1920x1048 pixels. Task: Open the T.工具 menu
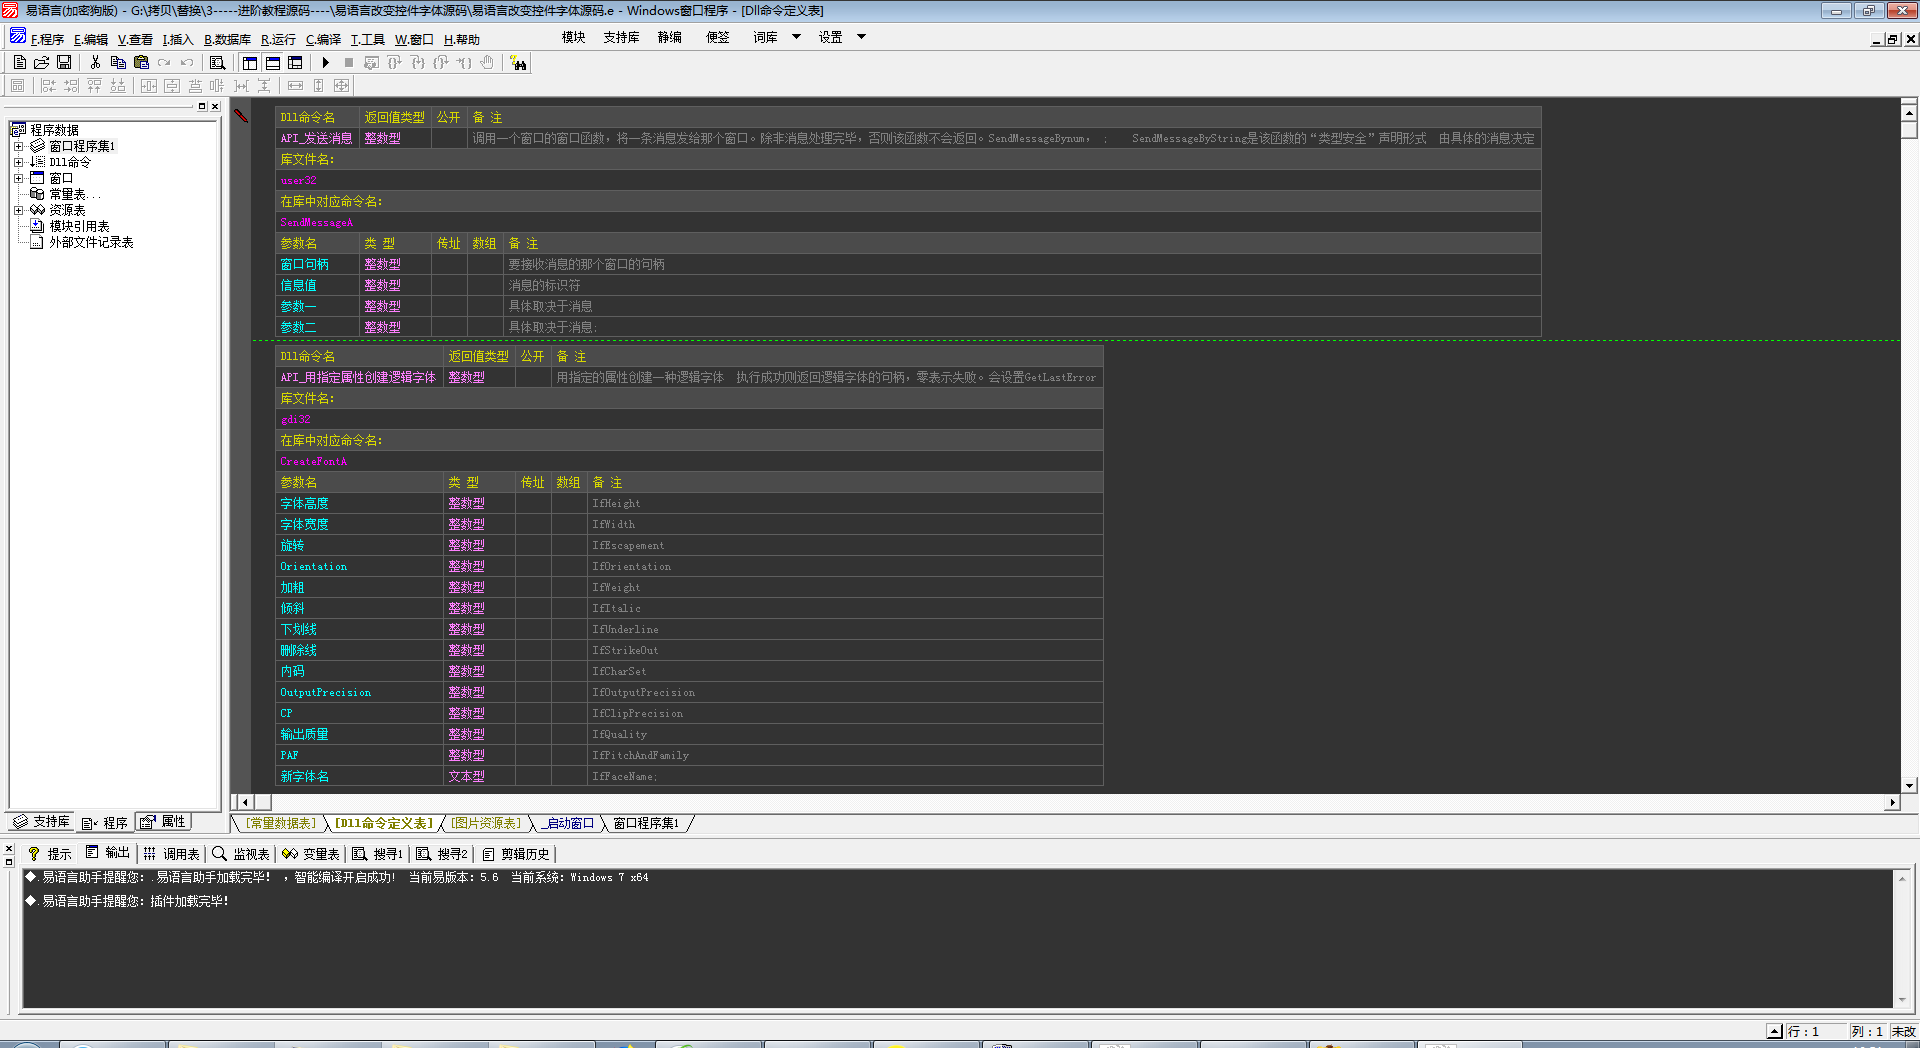click(367, 39)
